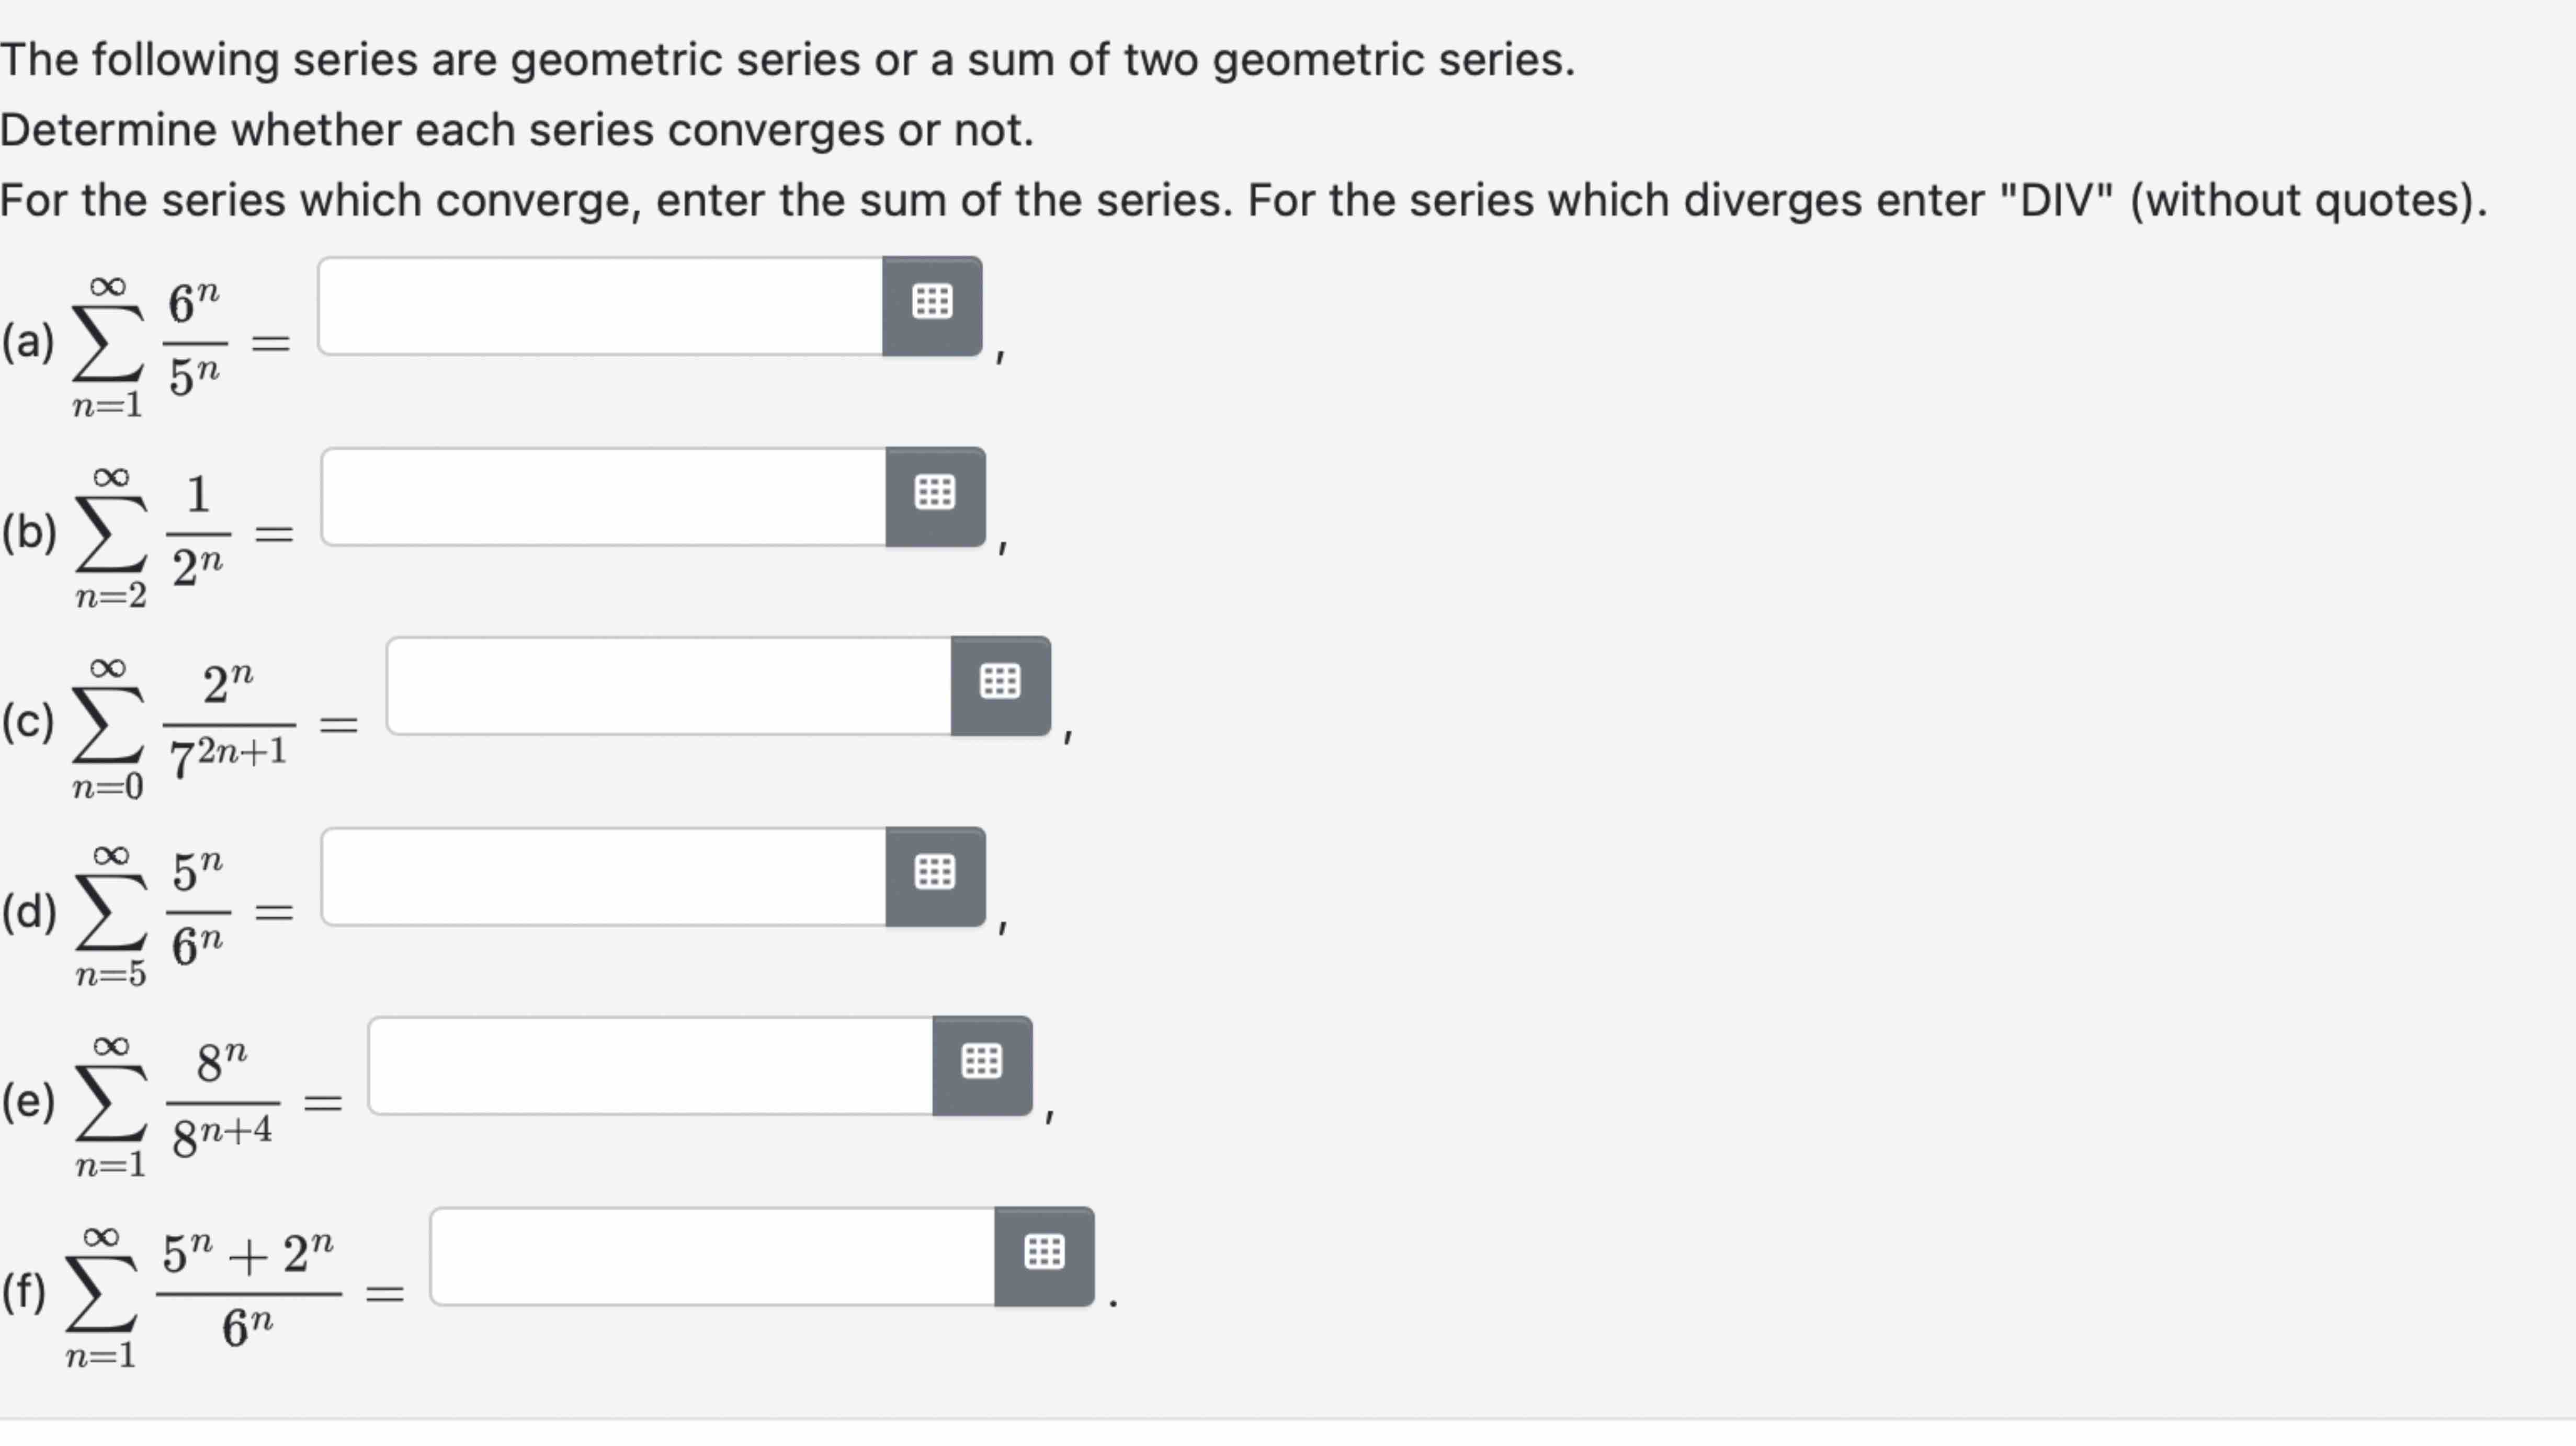Select the series formula for part (b)
Viewport: 2576px width, 1446px height.
tap(150, 530)
